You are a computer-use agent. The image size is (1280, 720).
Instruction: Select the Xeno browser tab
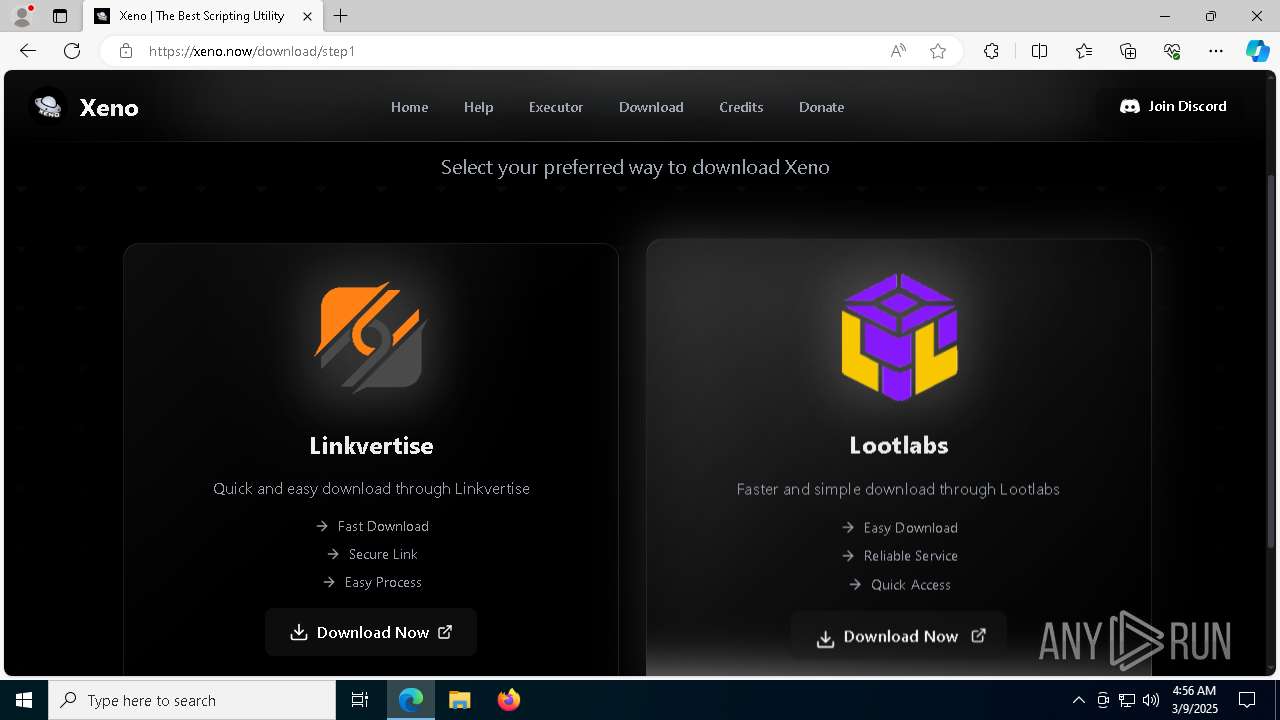tap(203, 16)
